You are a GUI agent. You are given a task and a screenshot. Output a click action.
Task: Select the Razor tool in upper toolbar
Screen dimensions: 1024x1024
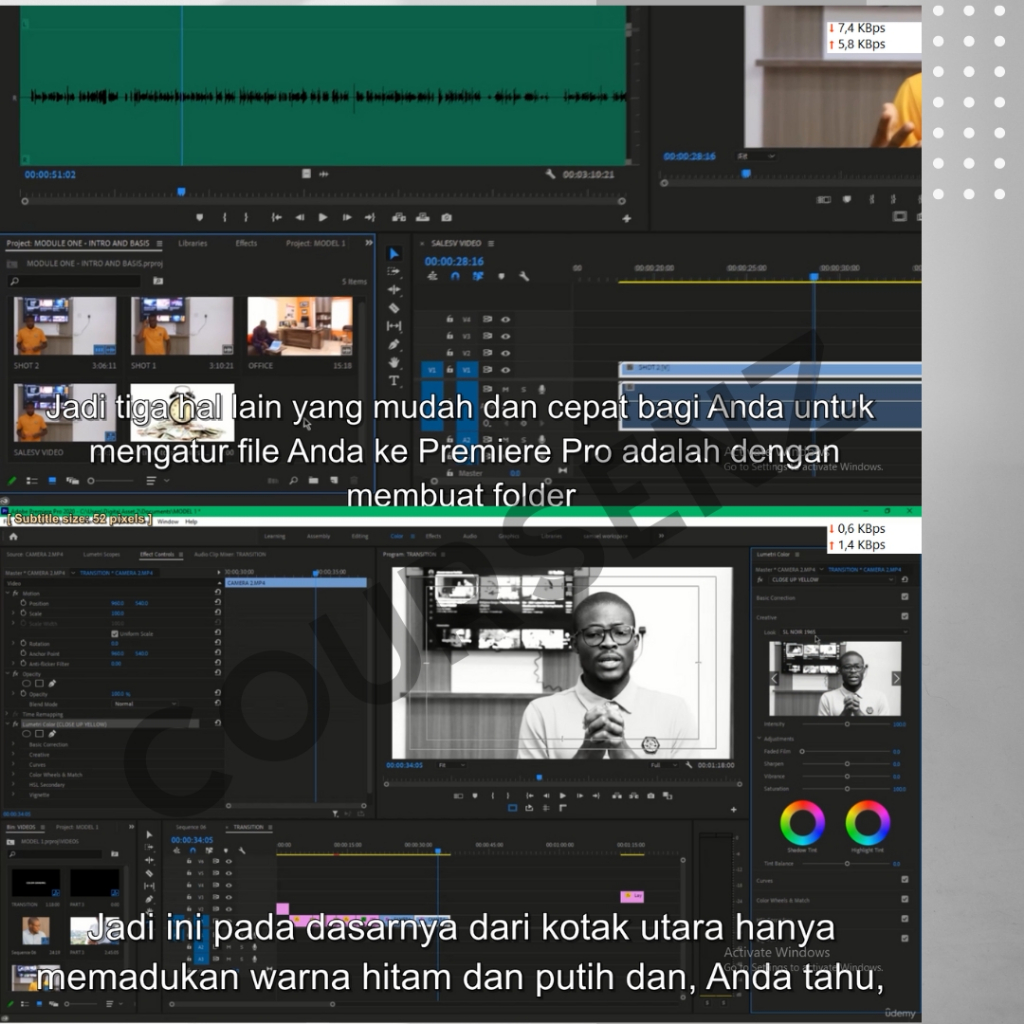point(394,308)
